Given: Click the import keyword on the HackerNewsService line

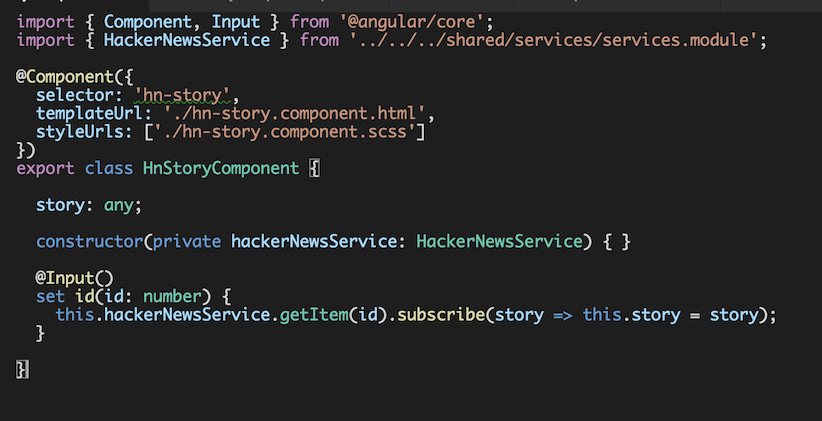Looking at the screenshot, I should 46,40.
